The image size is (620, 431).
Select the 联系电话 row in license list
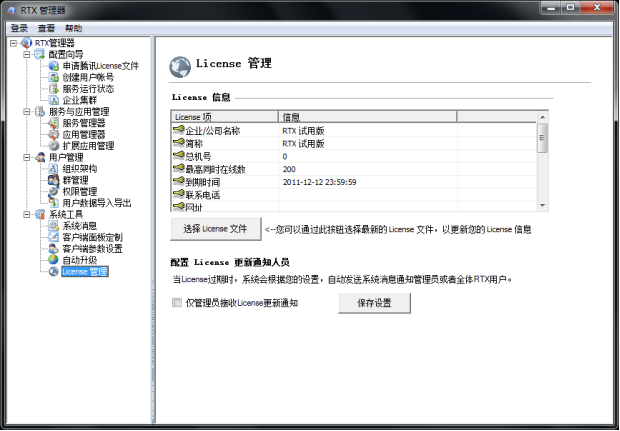tap(354, 195)
